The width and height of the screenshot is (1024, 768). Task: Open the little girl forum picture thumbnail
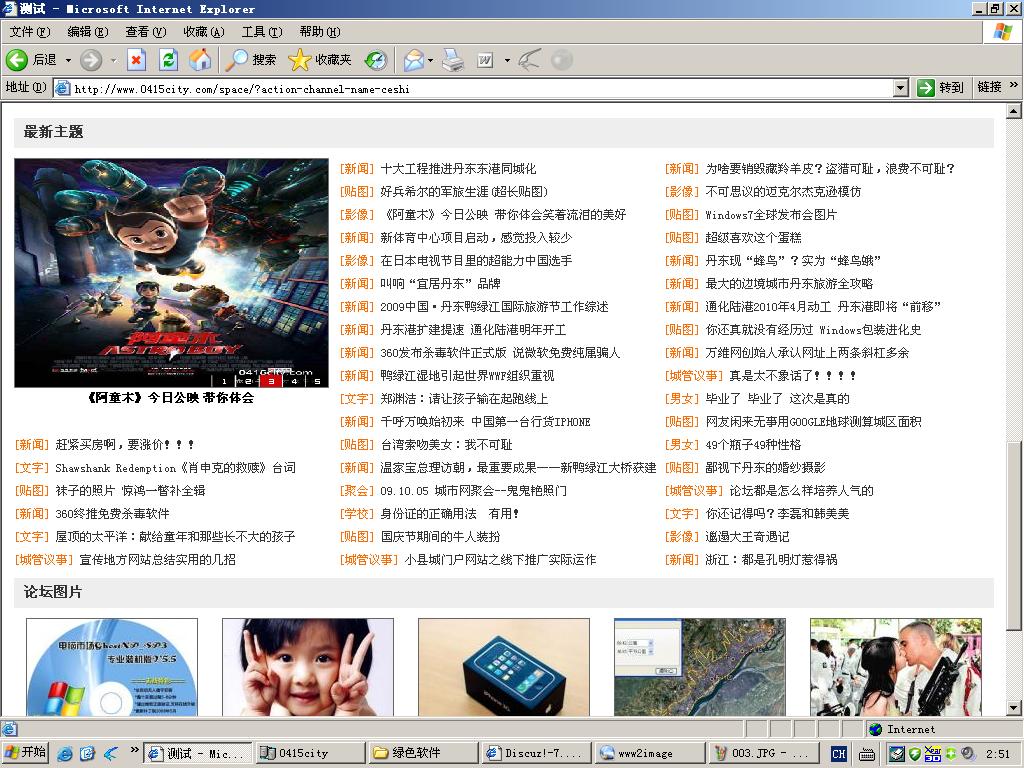(x=308, y=667)
